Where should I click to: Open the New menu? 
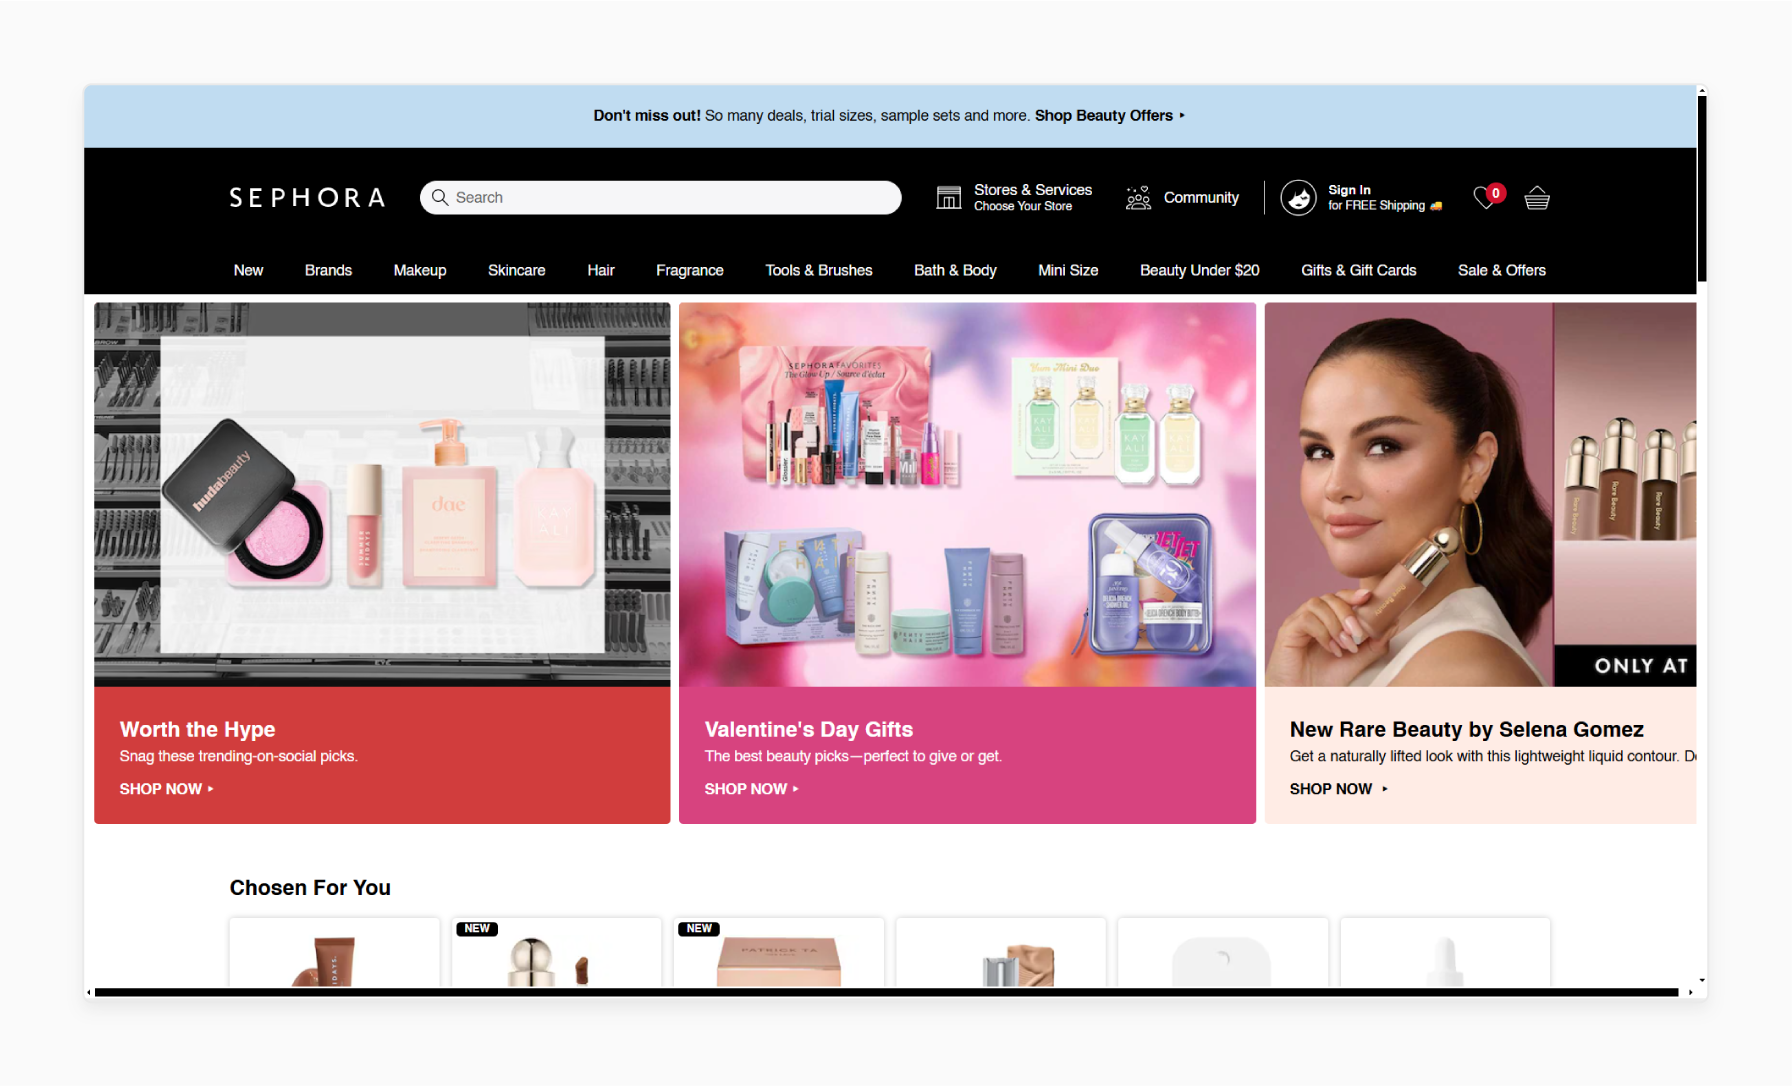click(x=248, y=270)
